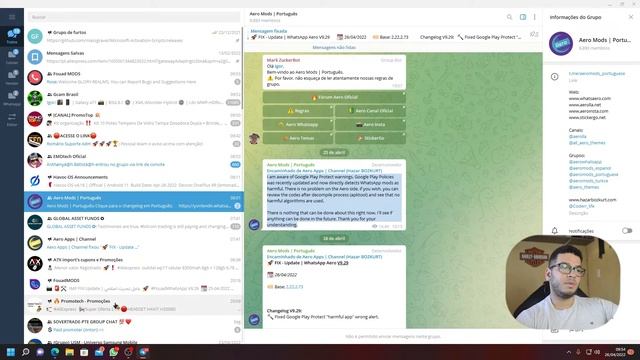
Task: Click the Regras bot button
Action: (x=298, y=111)
